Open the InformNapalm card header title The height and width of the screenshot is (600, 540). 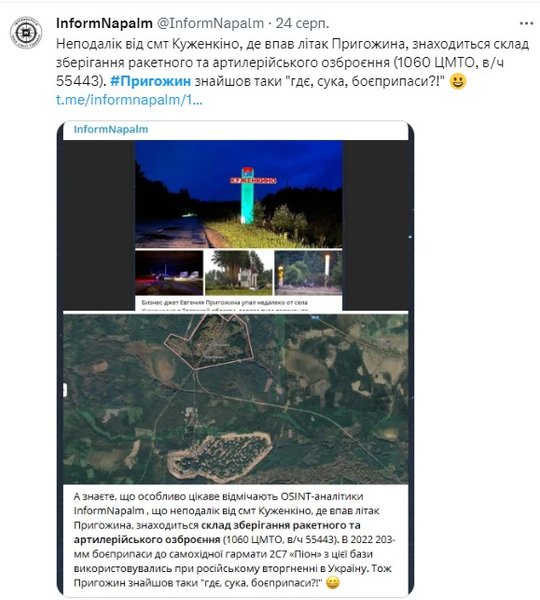[x=111, y=129]
